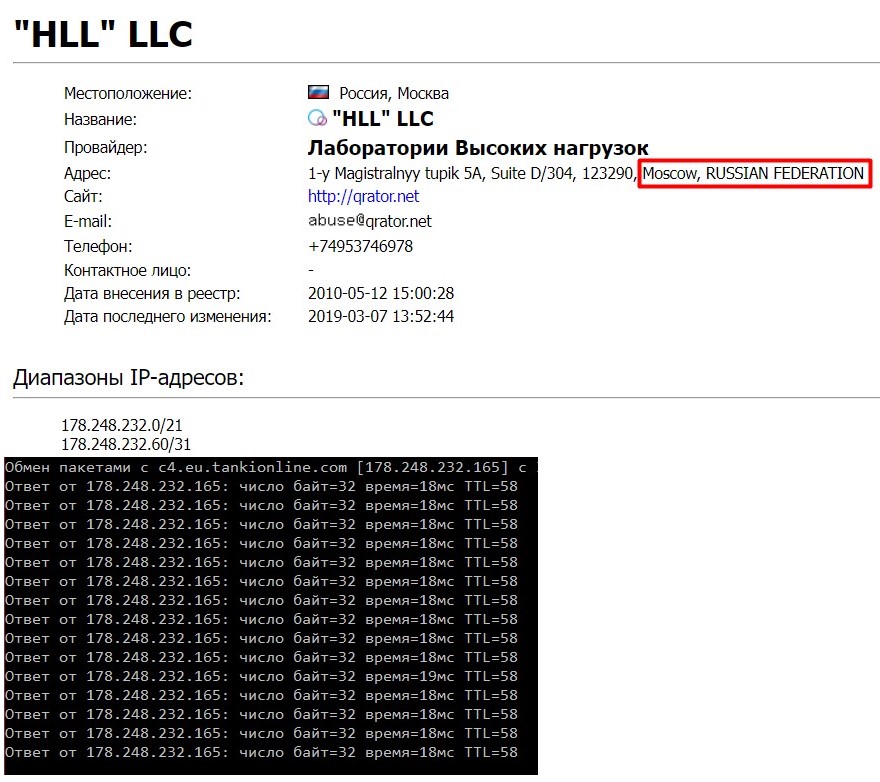Click the Диапазоны IP-адресов heading

[129, 377]
